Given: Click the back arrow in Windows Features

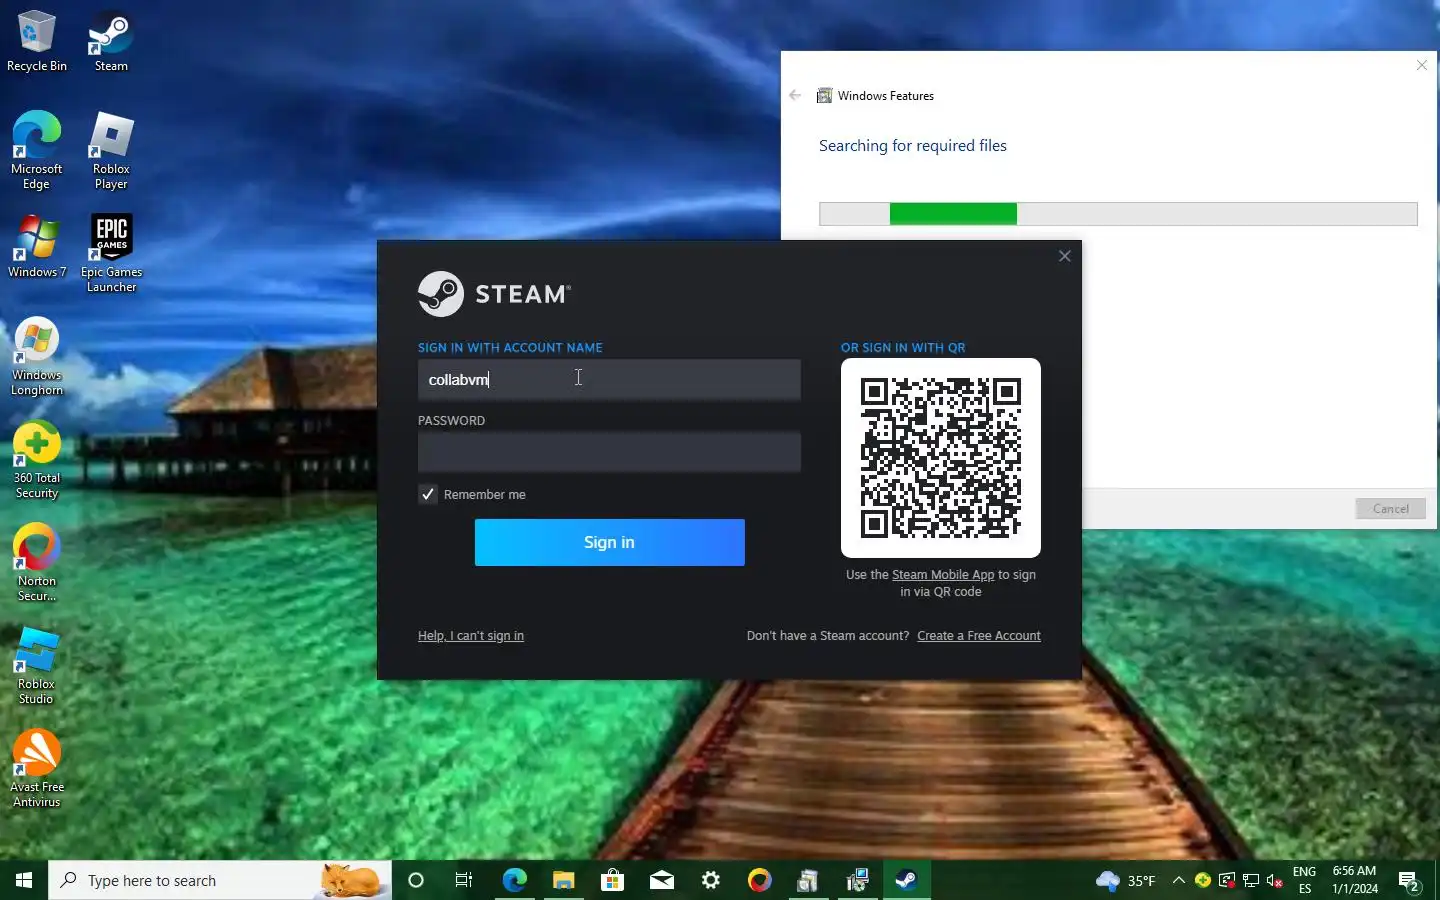Looking at the screenshot, I should point(795,96).
